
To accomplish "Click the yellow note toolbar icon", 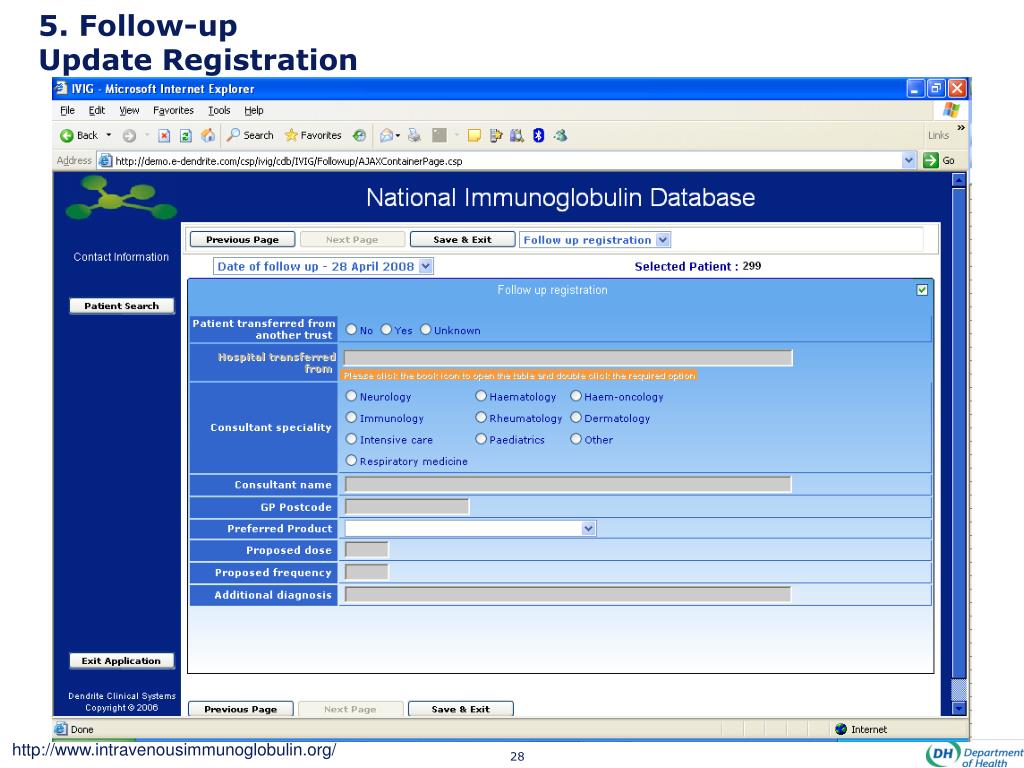I will (475, 135).
